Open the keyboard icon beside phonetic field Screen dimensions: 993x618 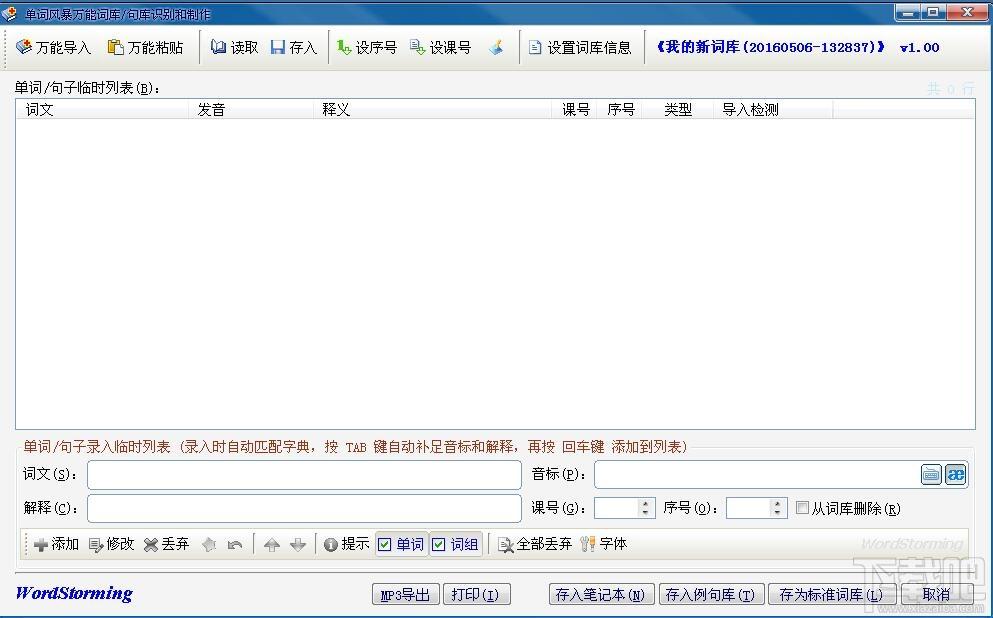pyautogui.click(x=931, y=474)
